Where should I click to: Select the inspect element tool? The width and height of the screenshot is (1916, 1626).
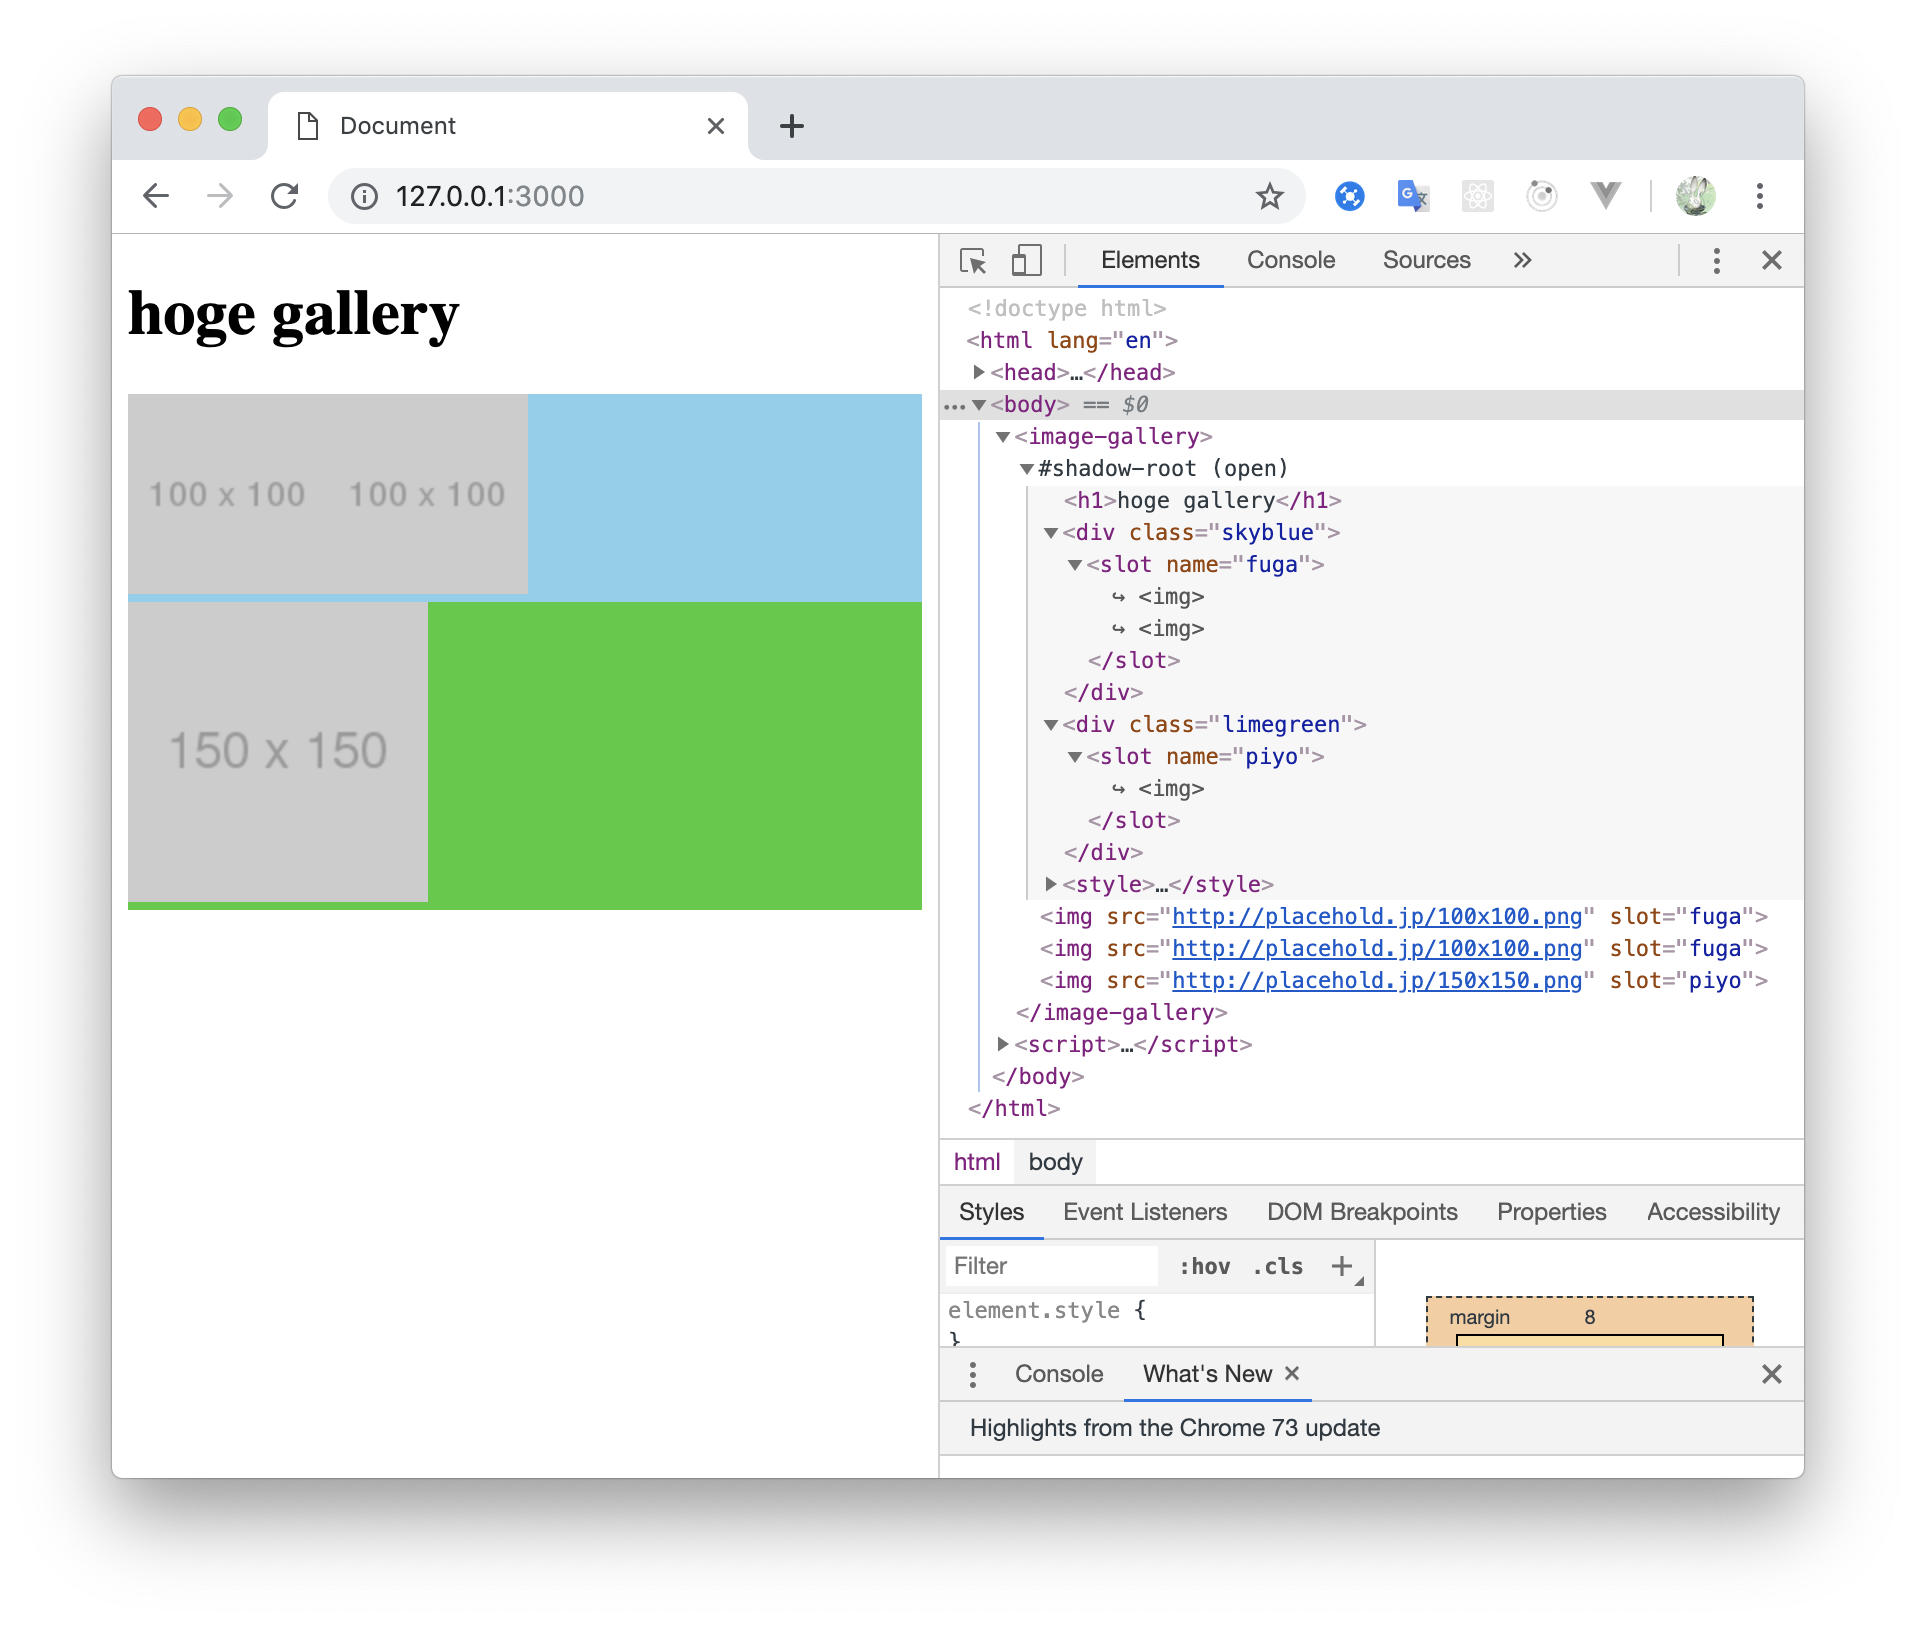(x=974, y=259)
